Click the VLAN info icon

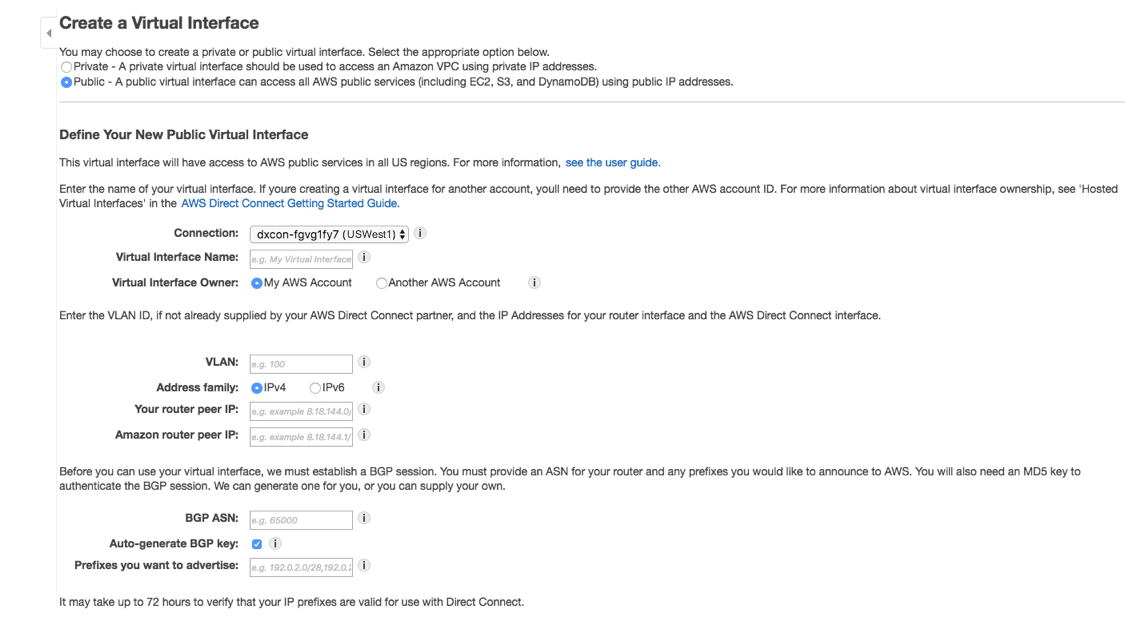(364, 363)
